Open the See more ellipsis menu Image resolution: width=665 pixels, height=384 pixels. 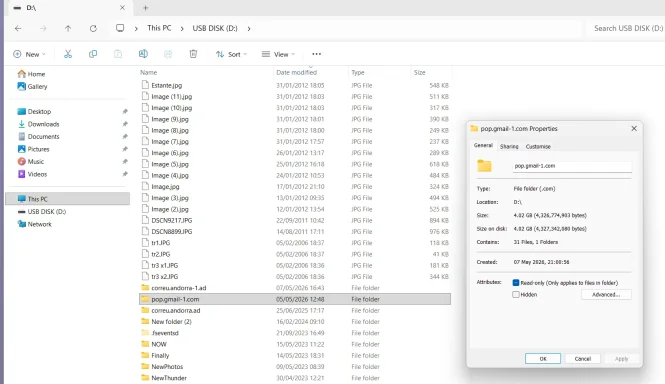point(316,54)
